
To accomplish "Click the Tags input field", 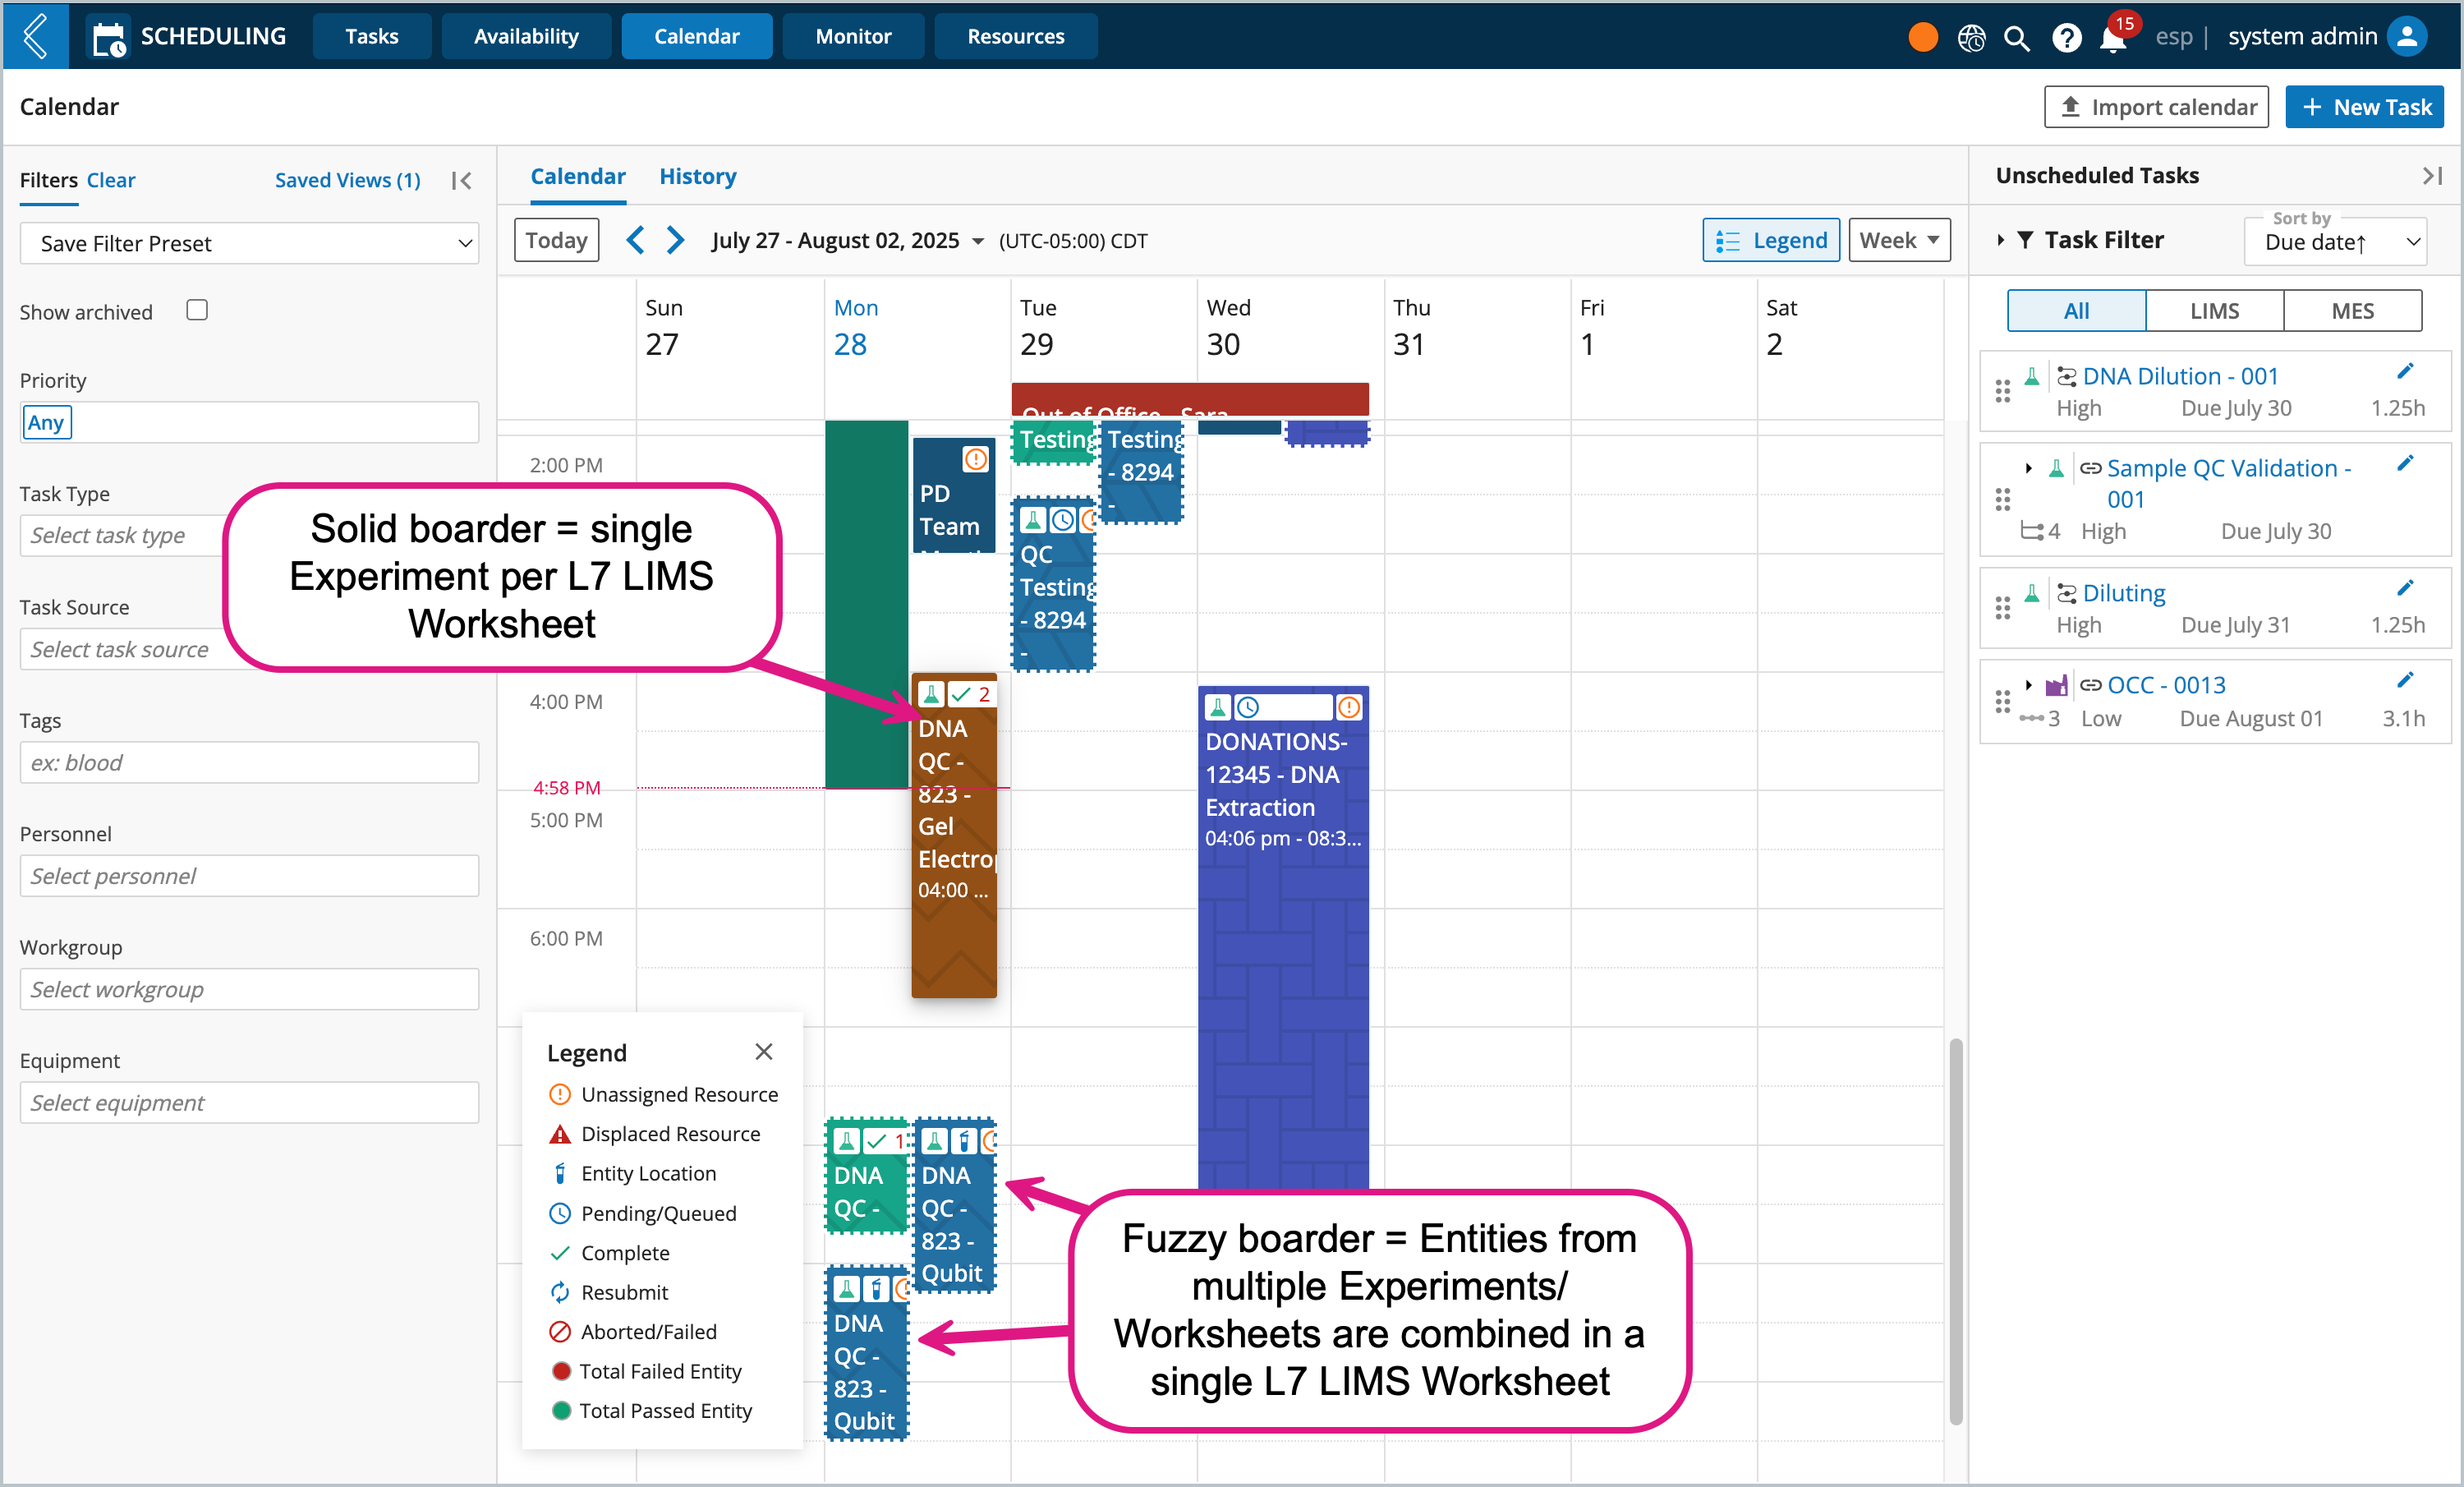I will 249,763.
